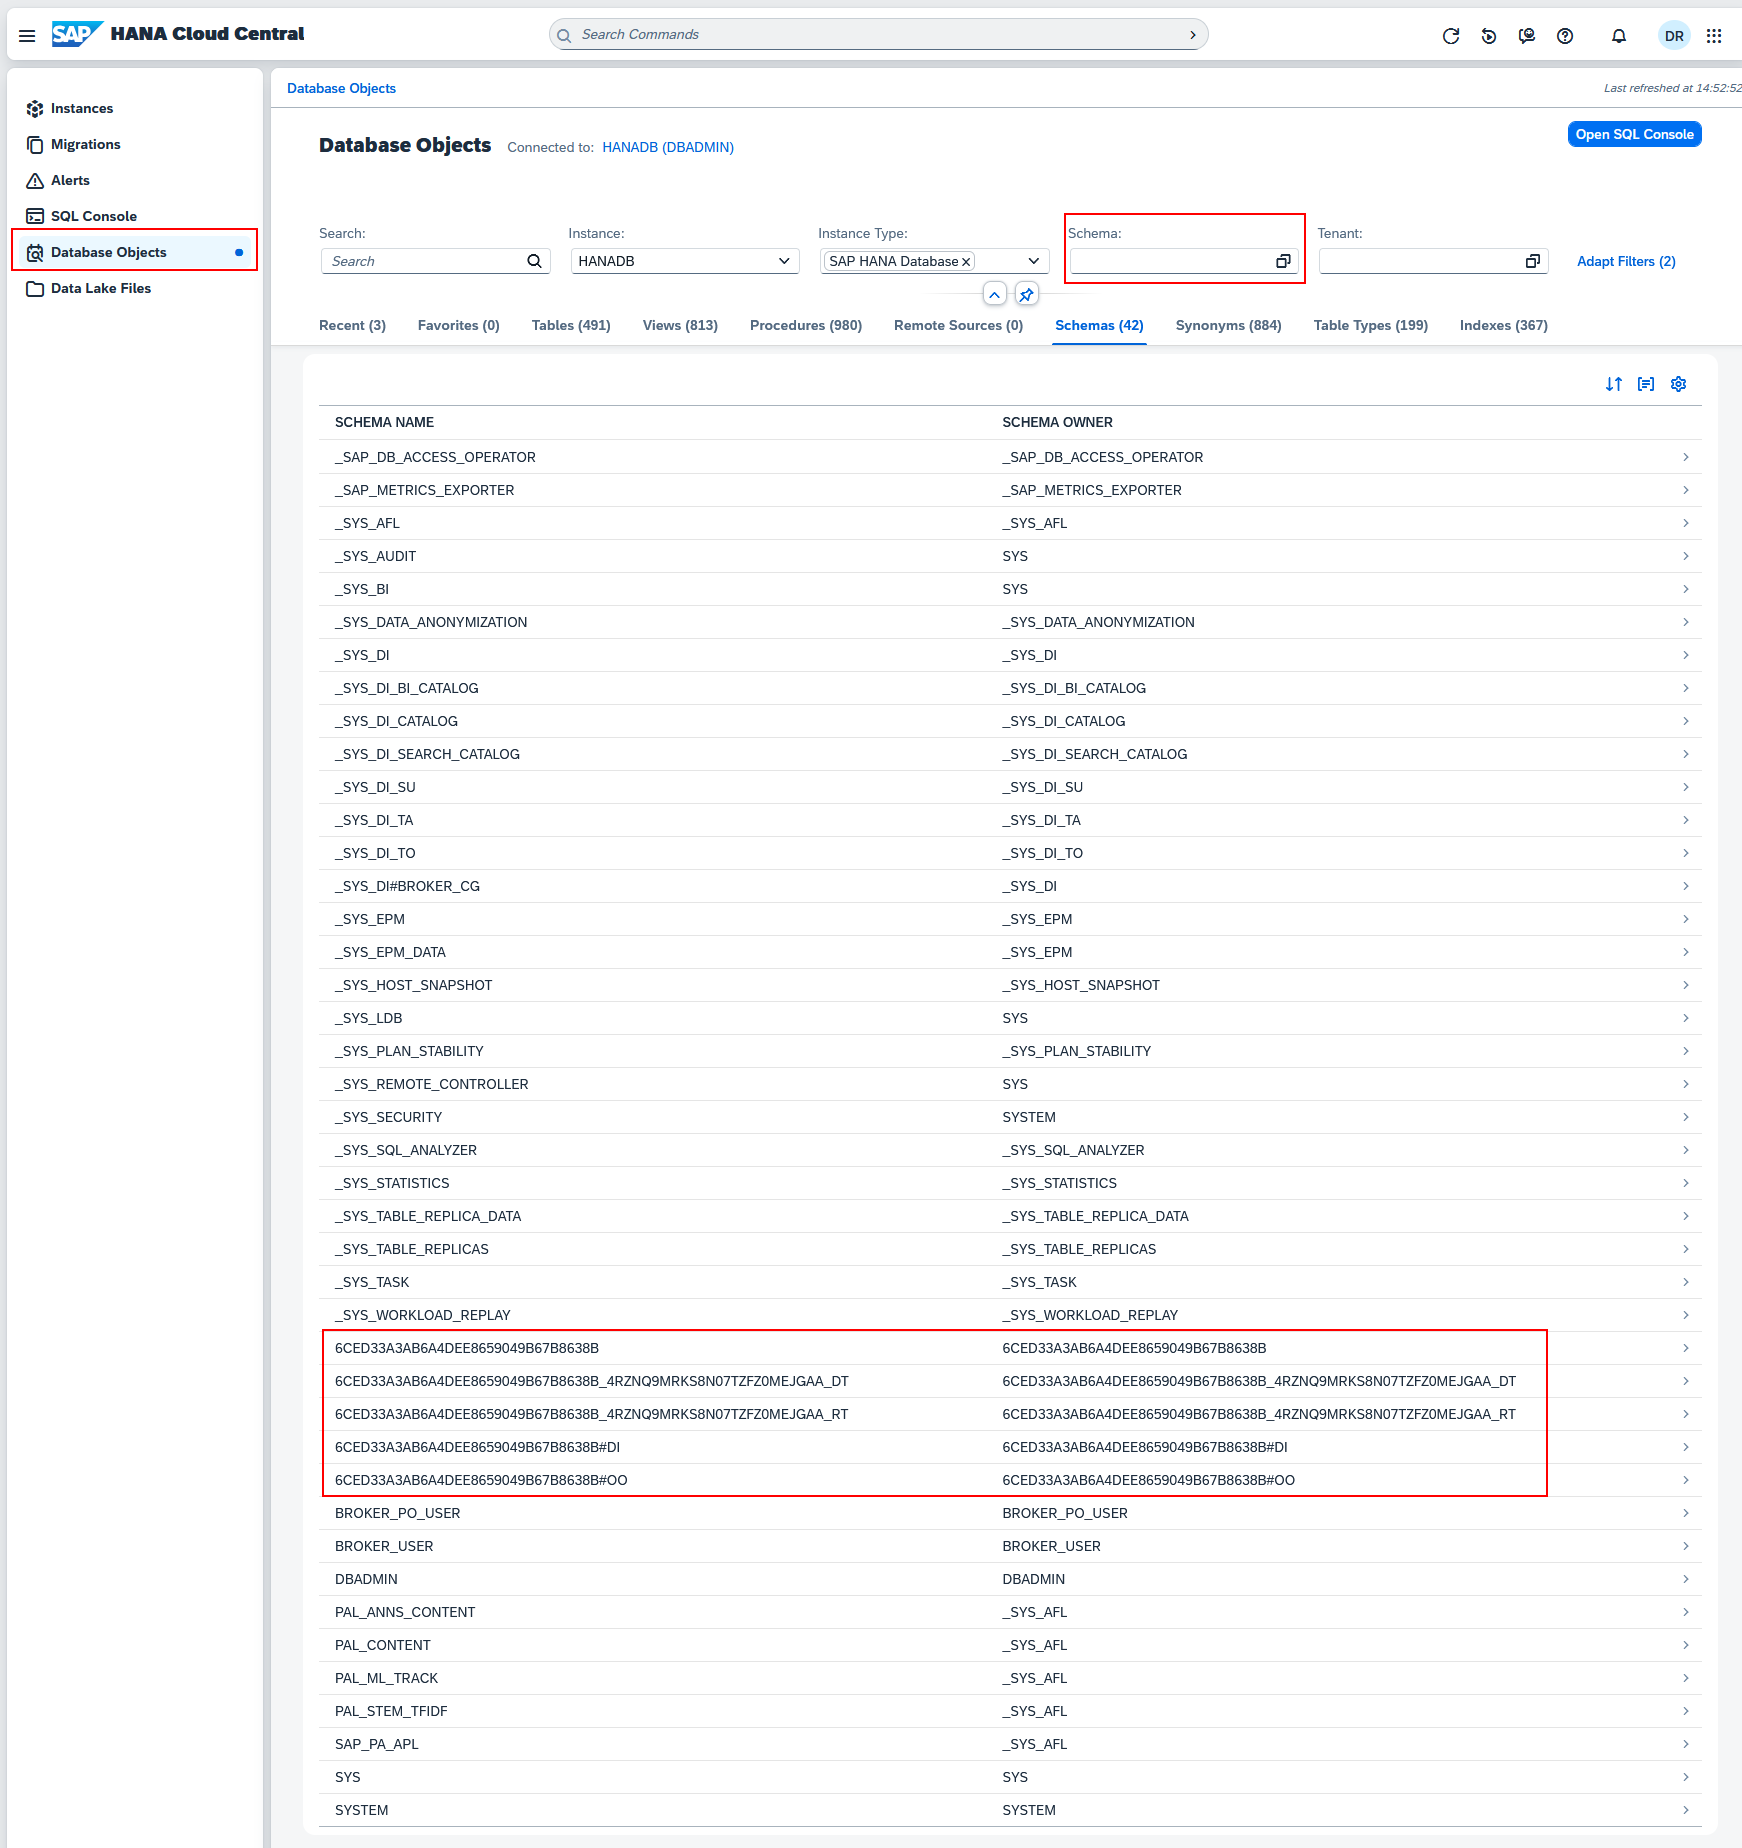Click the Database Objects breadcrumb link

click(341, 88)
